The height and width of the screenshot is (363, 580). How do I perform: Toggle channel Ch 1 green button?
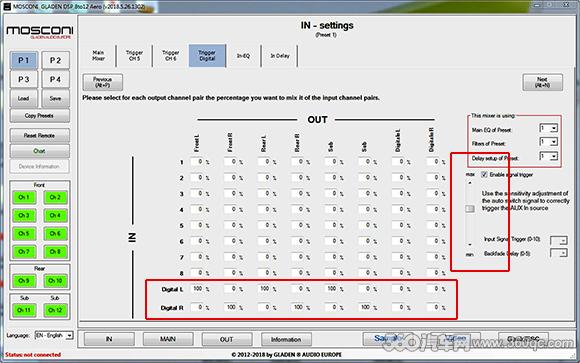(x=24, y=197)
